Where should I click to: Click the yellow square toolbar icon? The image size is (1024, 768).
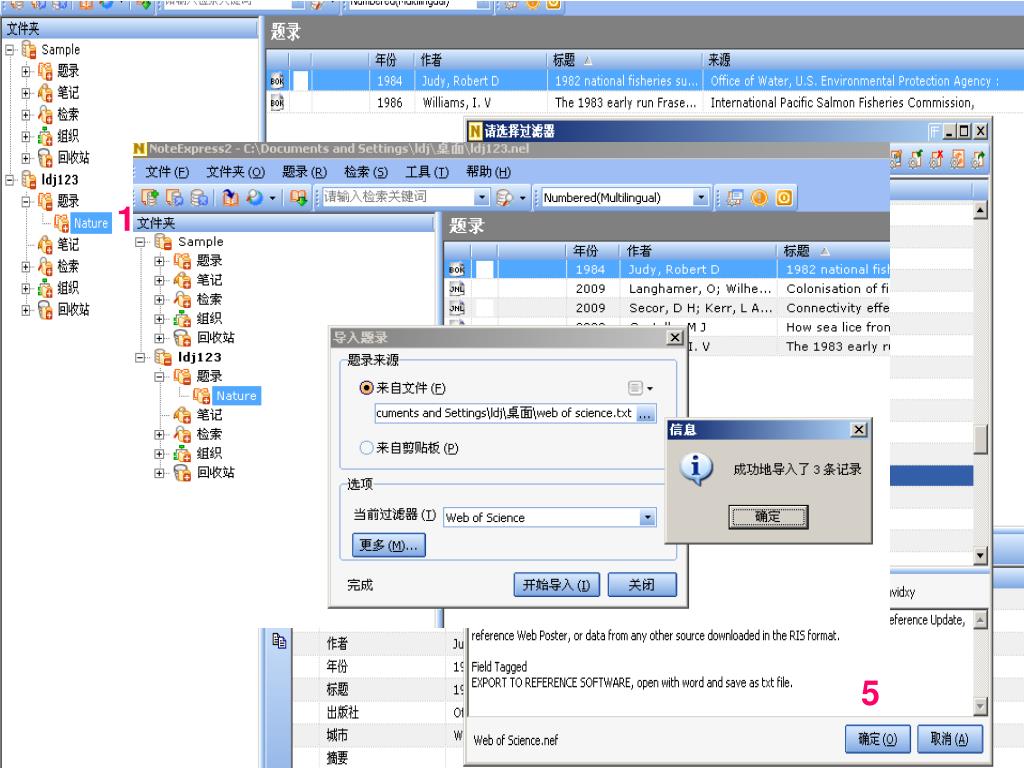[784, 197]
